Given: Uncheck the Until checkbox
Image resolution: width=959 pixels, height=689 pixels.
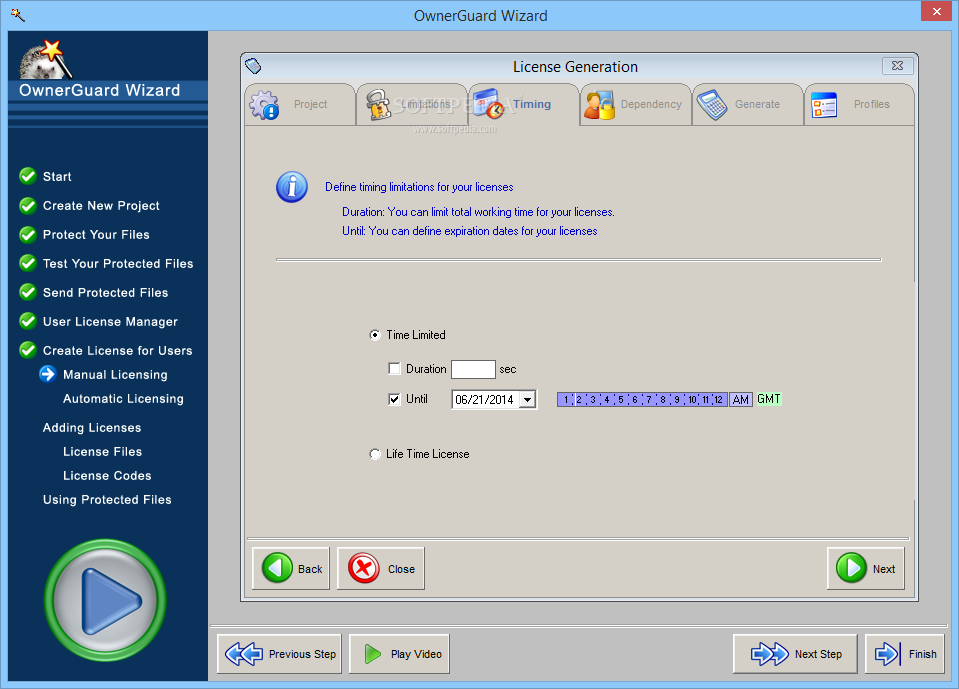Looking at the screenshot, I should coord(394,399).
